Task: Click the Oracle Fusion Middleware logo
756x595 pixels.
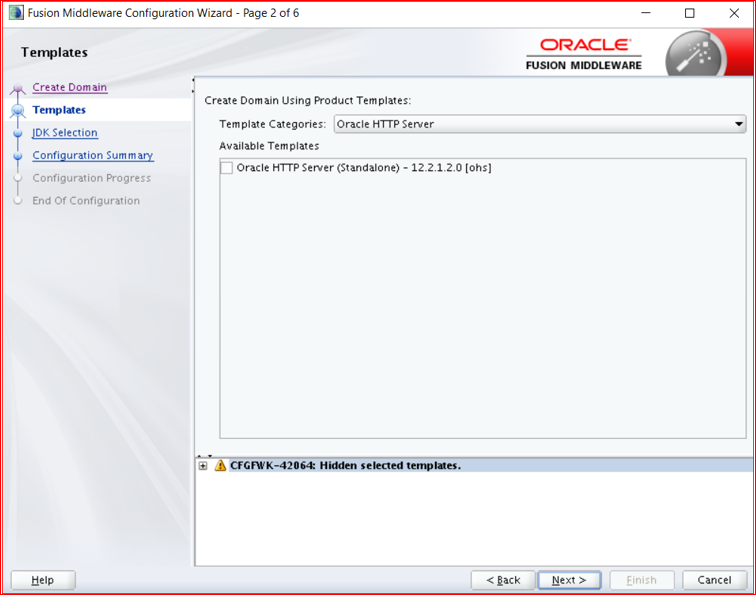Action: coord(584,54)
